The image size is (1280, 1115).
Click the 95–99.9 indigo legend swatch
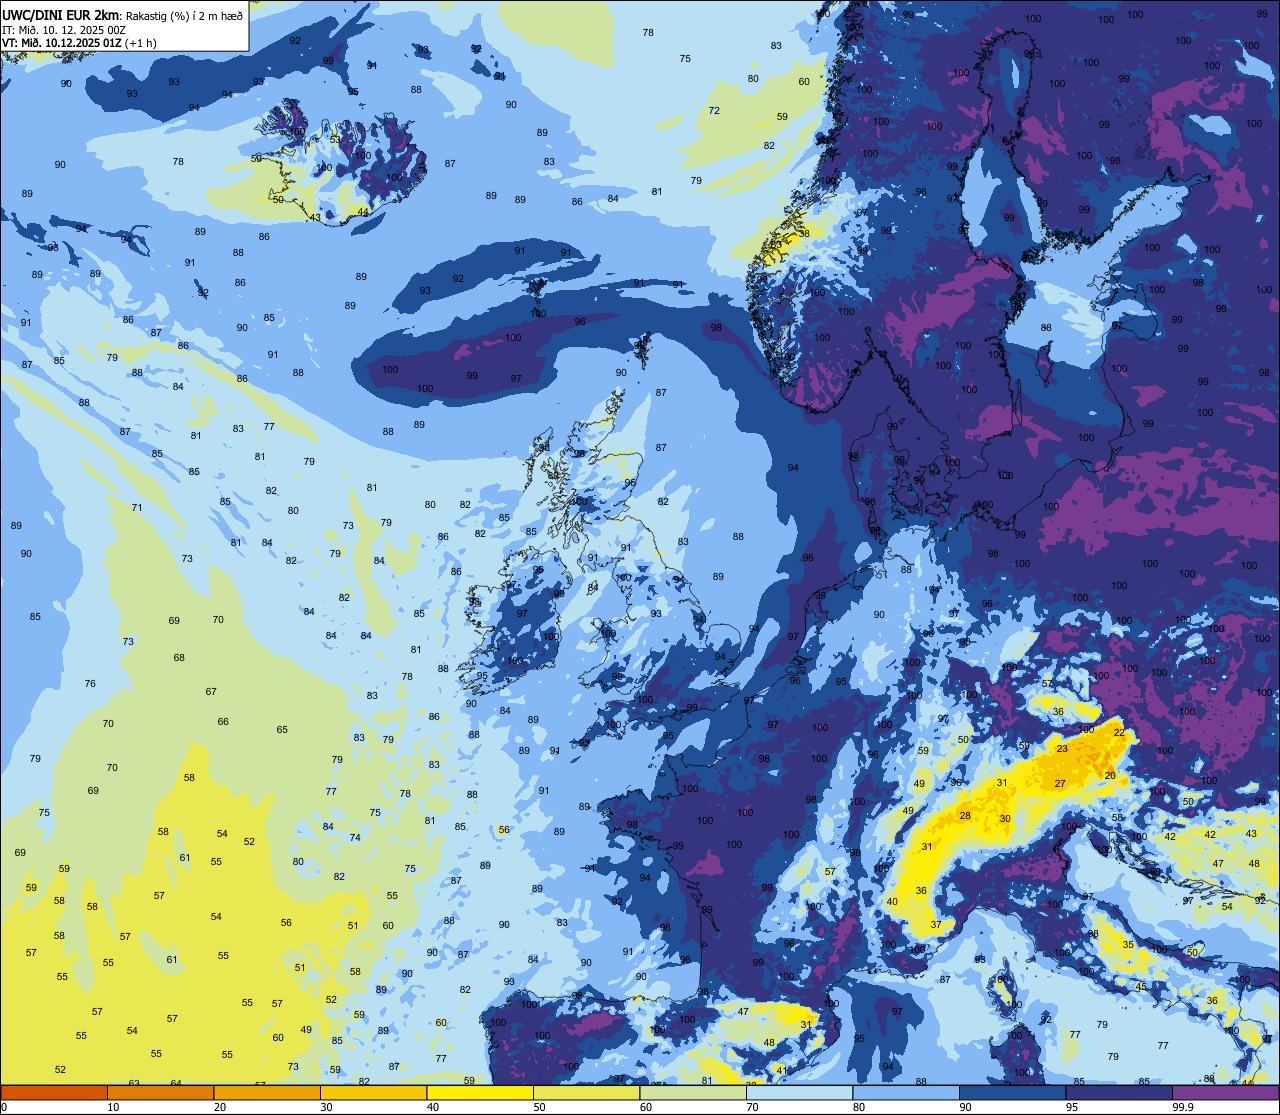[1119, 1093]
